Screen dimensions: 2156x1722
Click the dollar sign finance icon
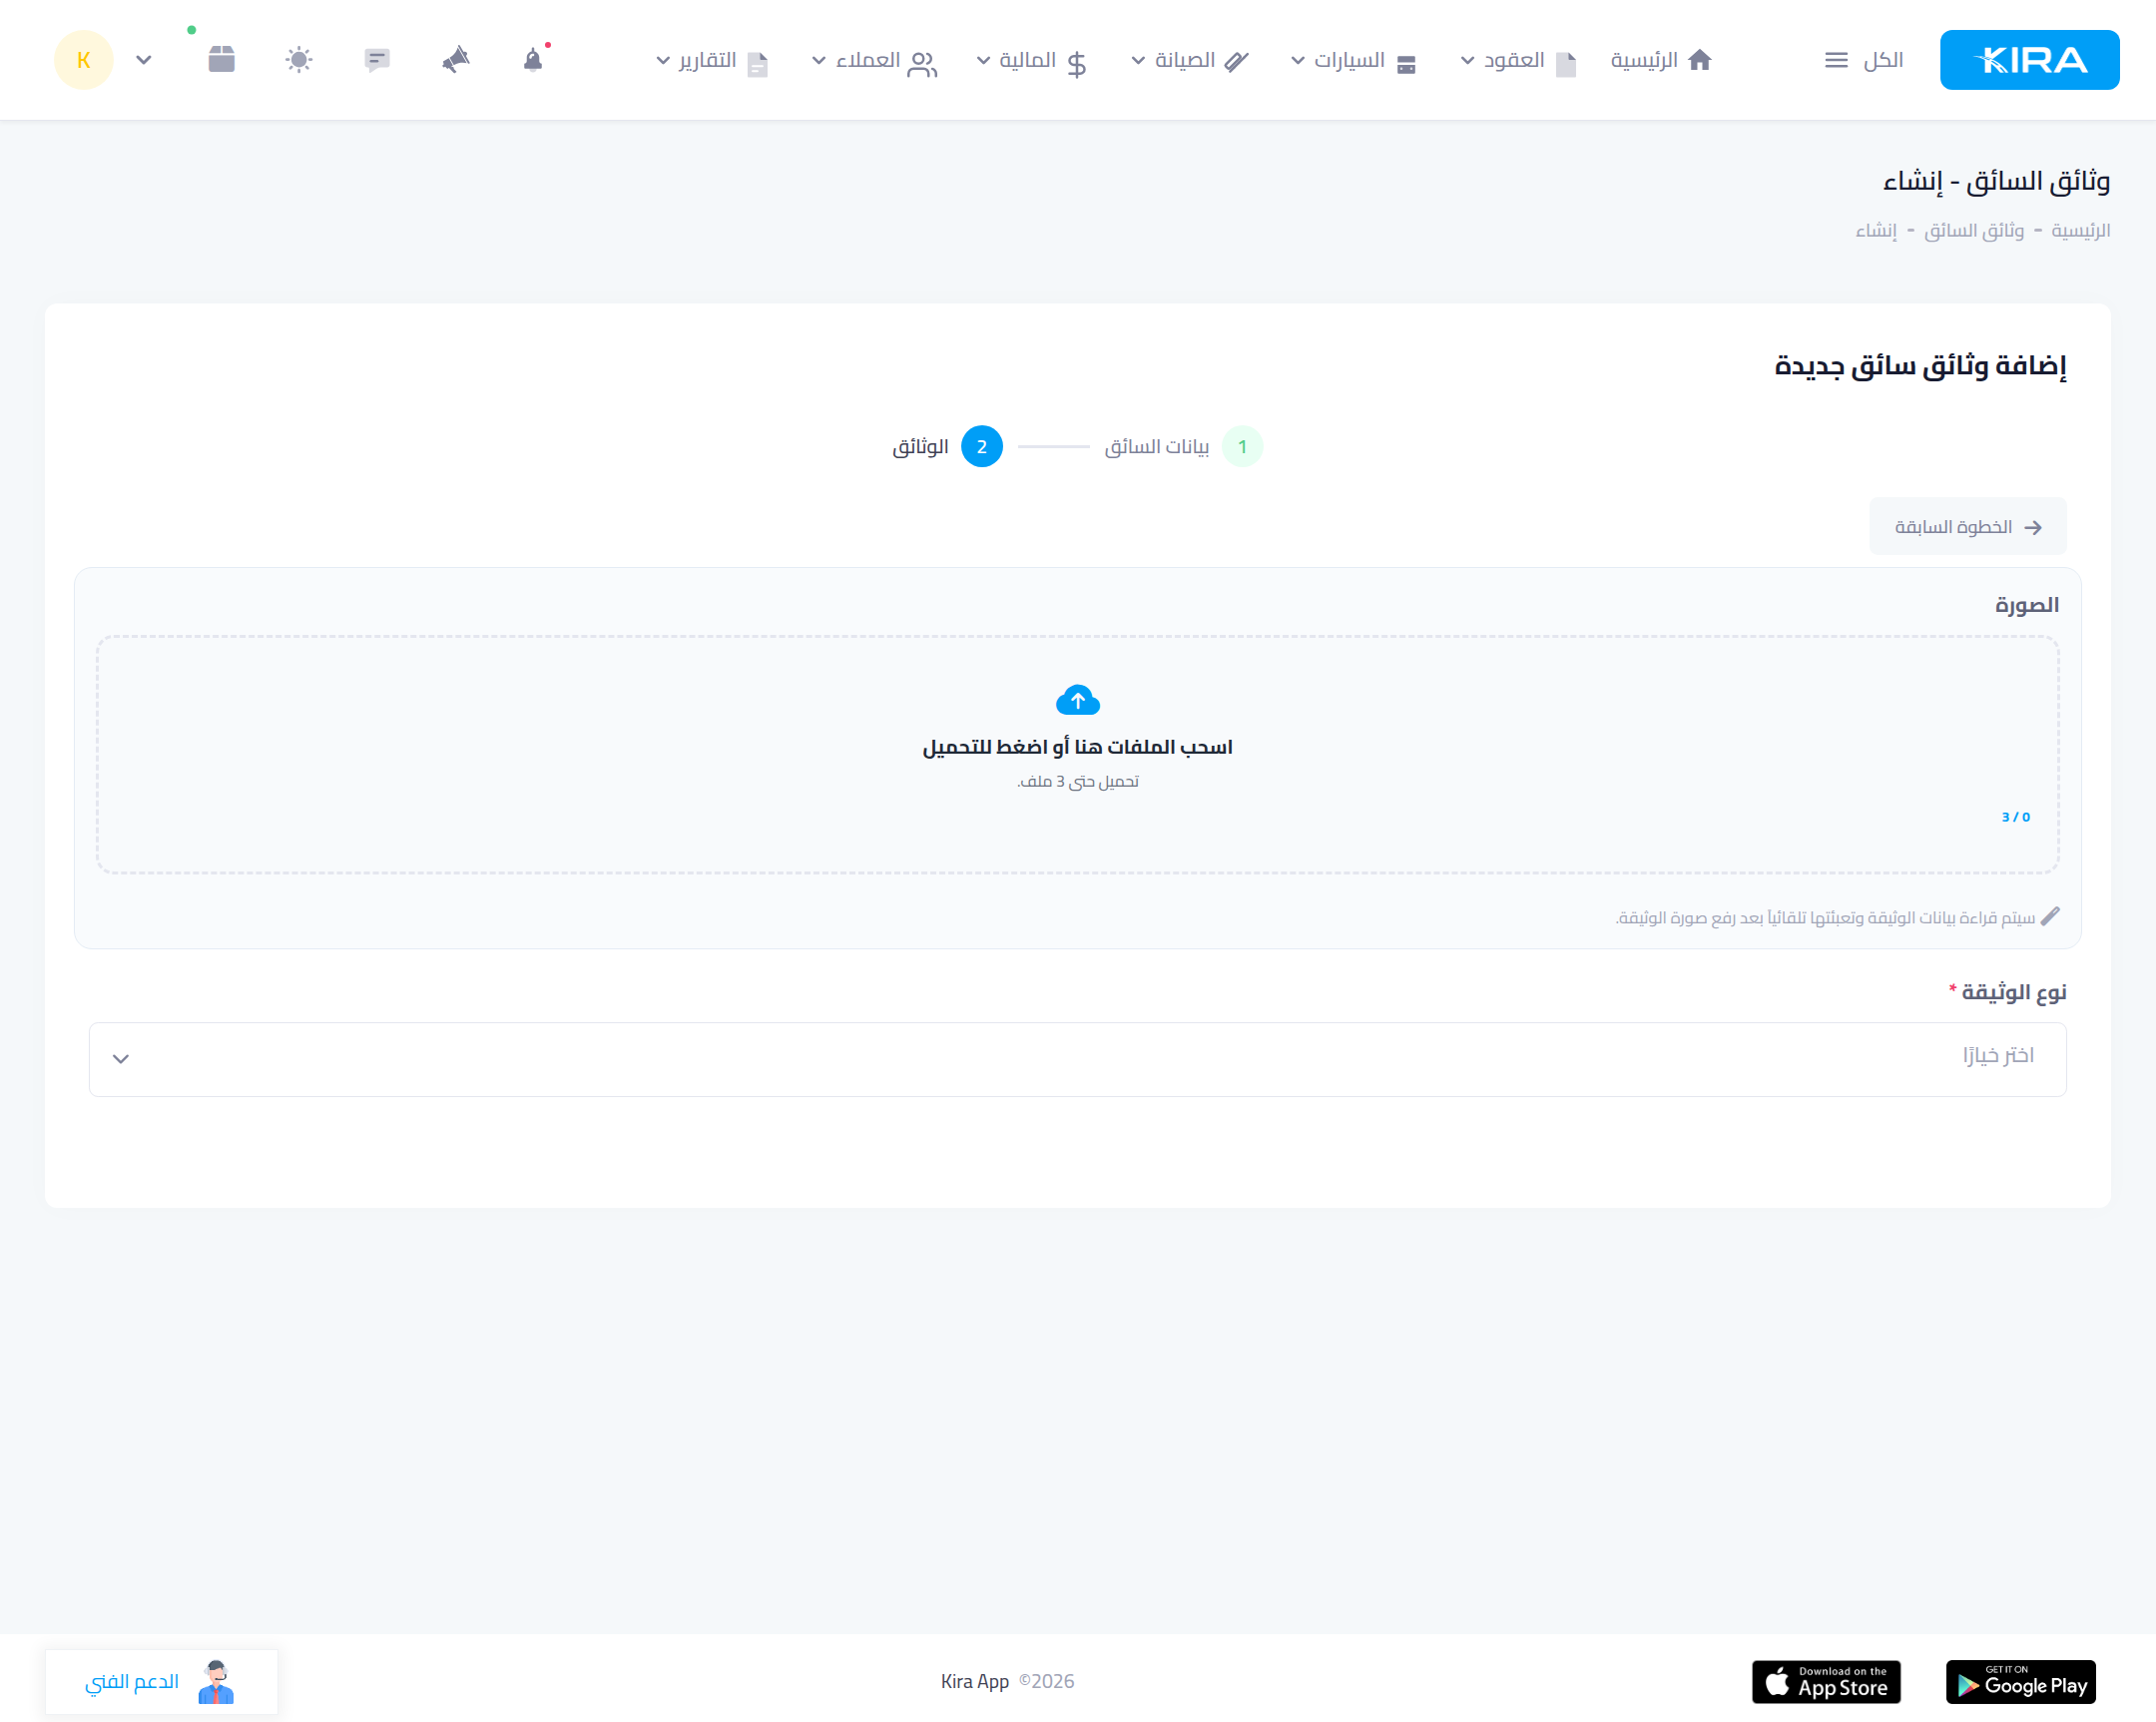pos(1077,64)
